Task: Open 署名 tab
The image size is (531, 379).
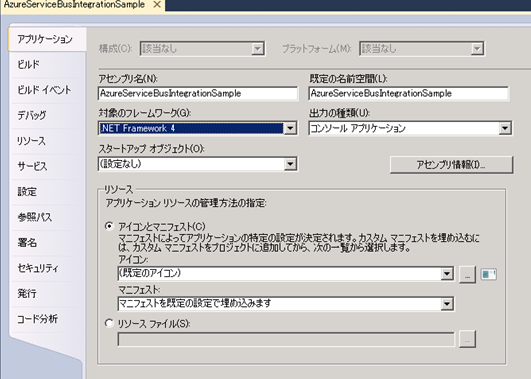Action: [x=27, y=243]
